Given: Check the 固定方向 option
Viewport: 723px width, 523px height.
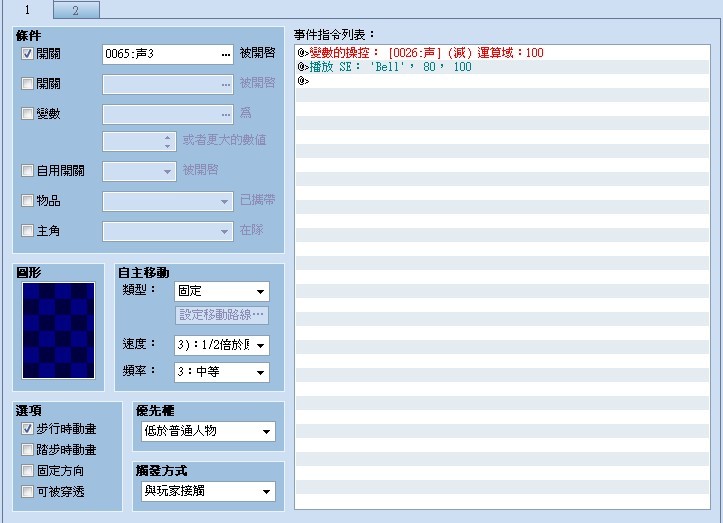Looking at the screenshot, I should tap(27, 470).
